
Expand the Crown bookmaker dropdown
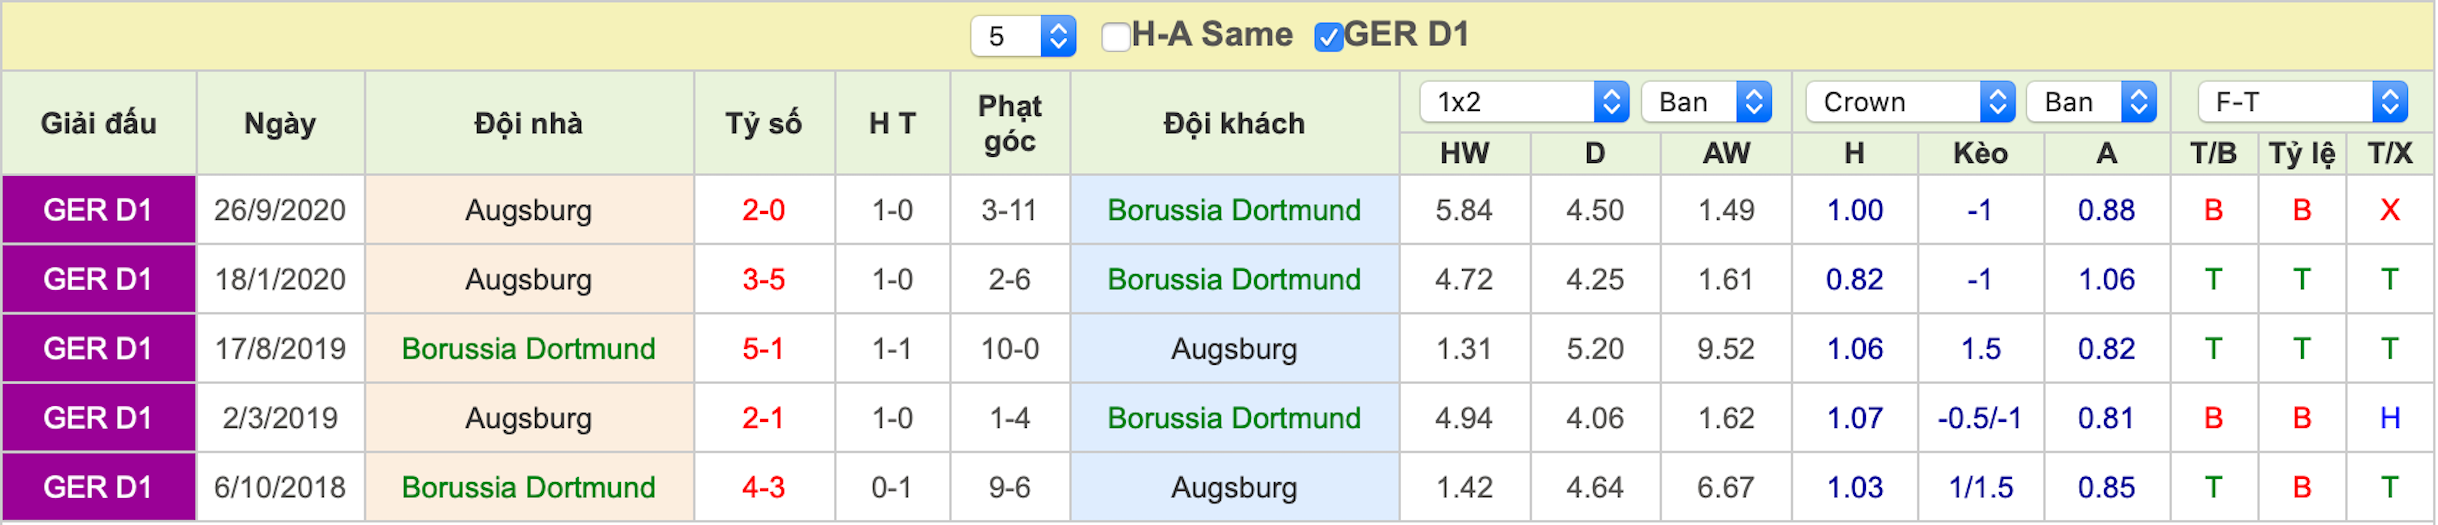(1910, 102)
